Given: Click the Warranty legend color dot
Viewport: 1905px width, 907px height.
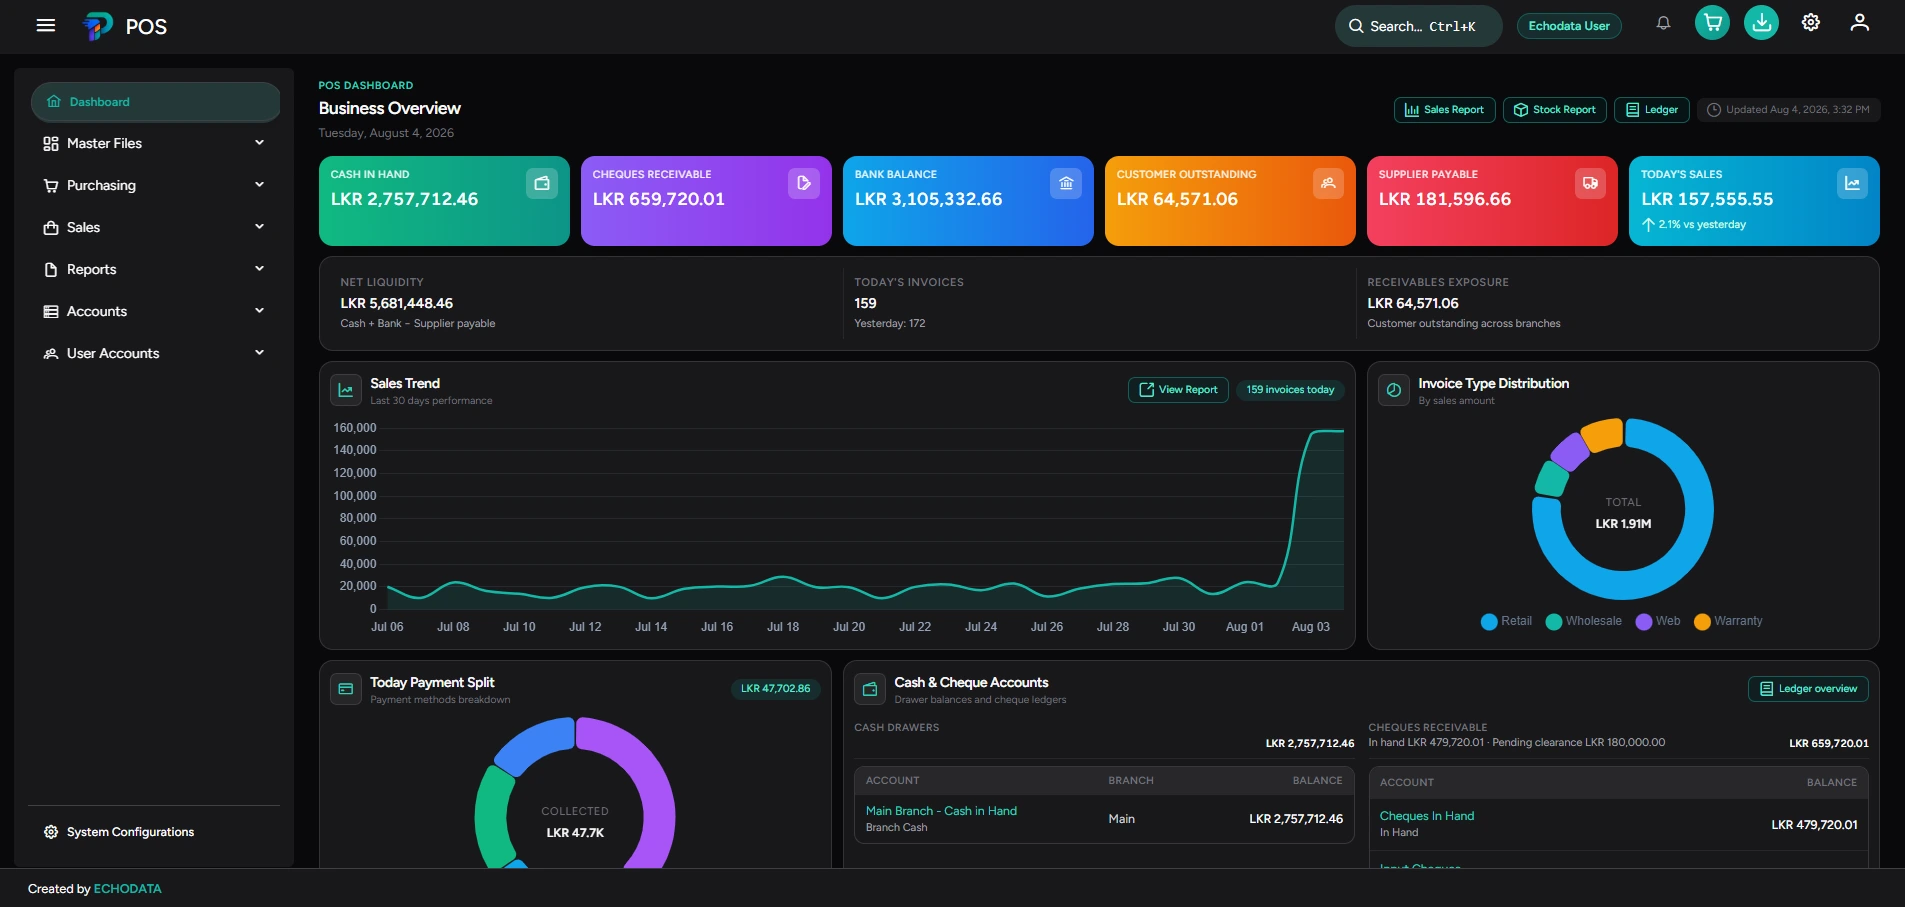Looking at the screenshot, I should click(1702, 622).
